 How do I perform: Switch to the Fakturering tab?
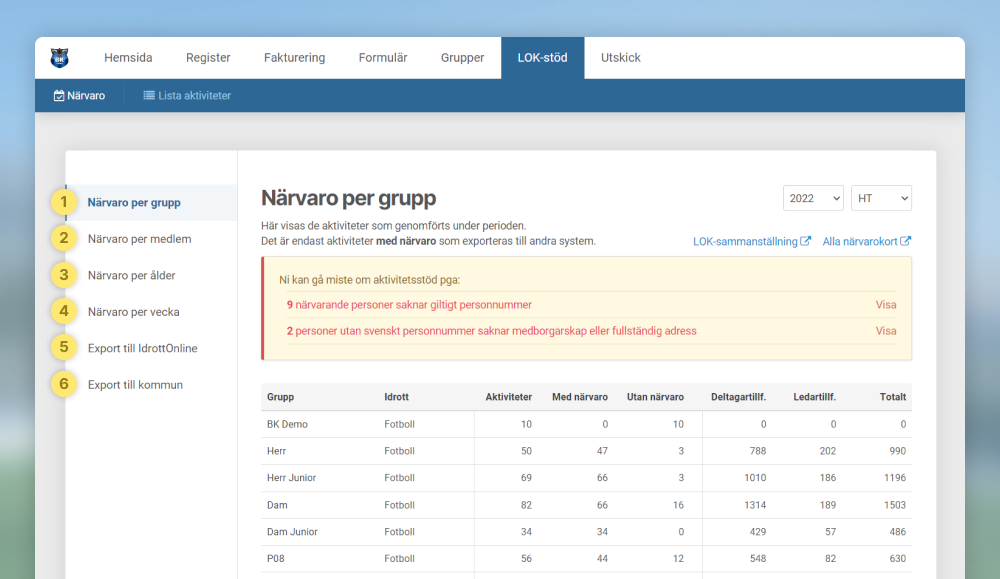(x=295, y=57)
